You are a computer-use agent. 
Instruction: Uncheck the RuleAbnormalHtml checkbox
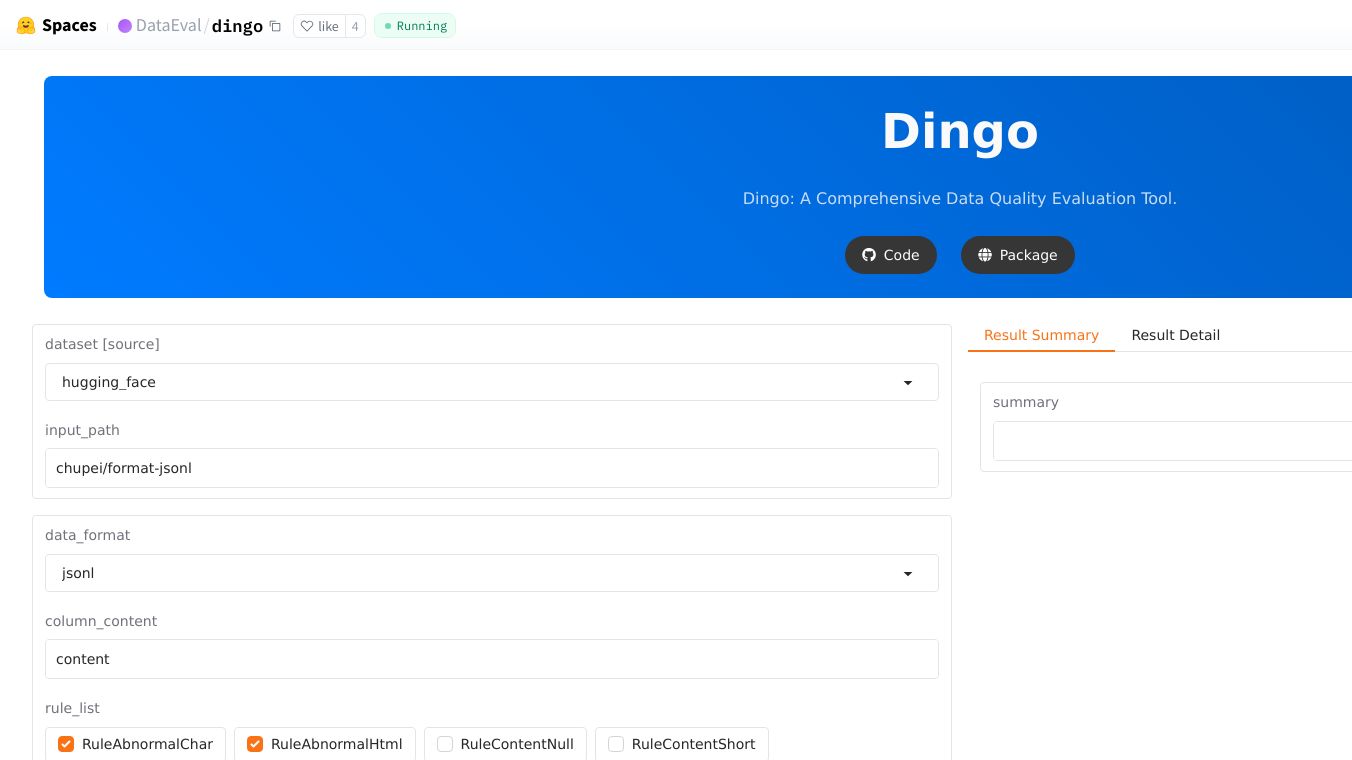pos(255,744)
